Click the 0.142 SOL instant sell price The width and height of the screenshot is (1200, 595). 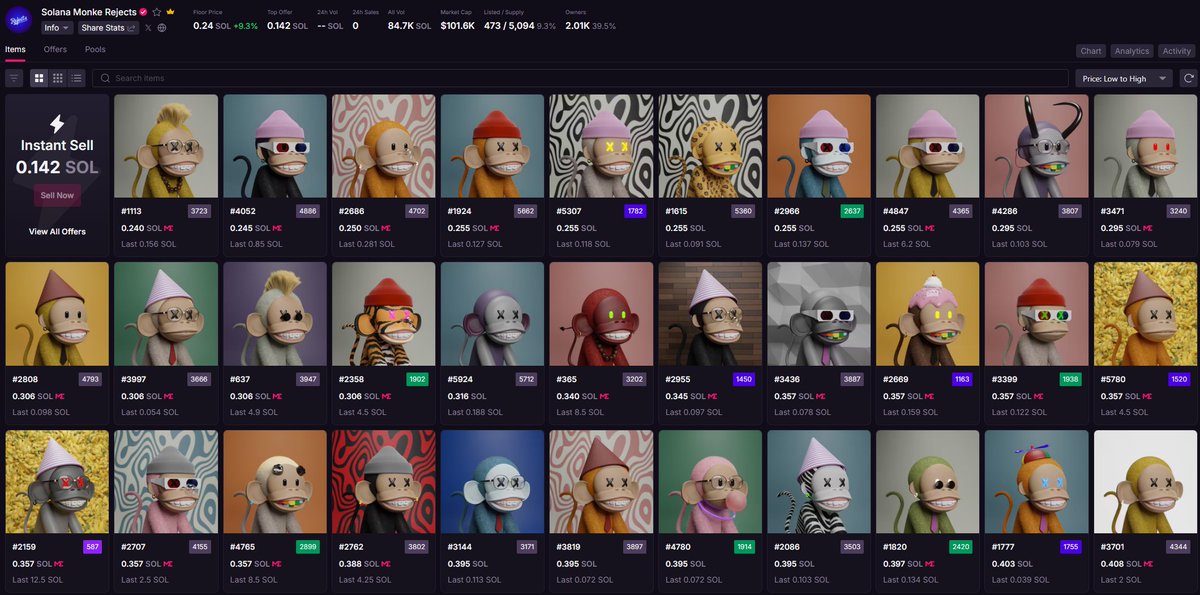[57, 167]
